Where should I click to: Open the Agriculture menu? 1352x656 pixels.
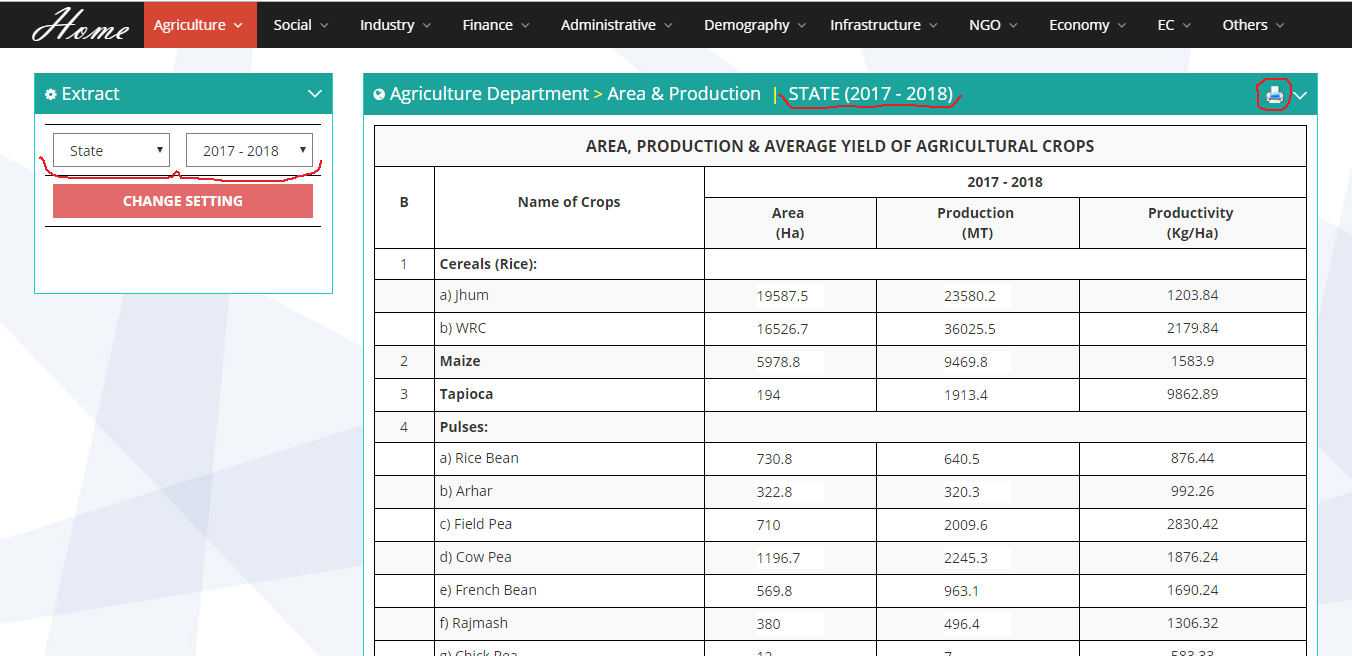coord(199,25)
